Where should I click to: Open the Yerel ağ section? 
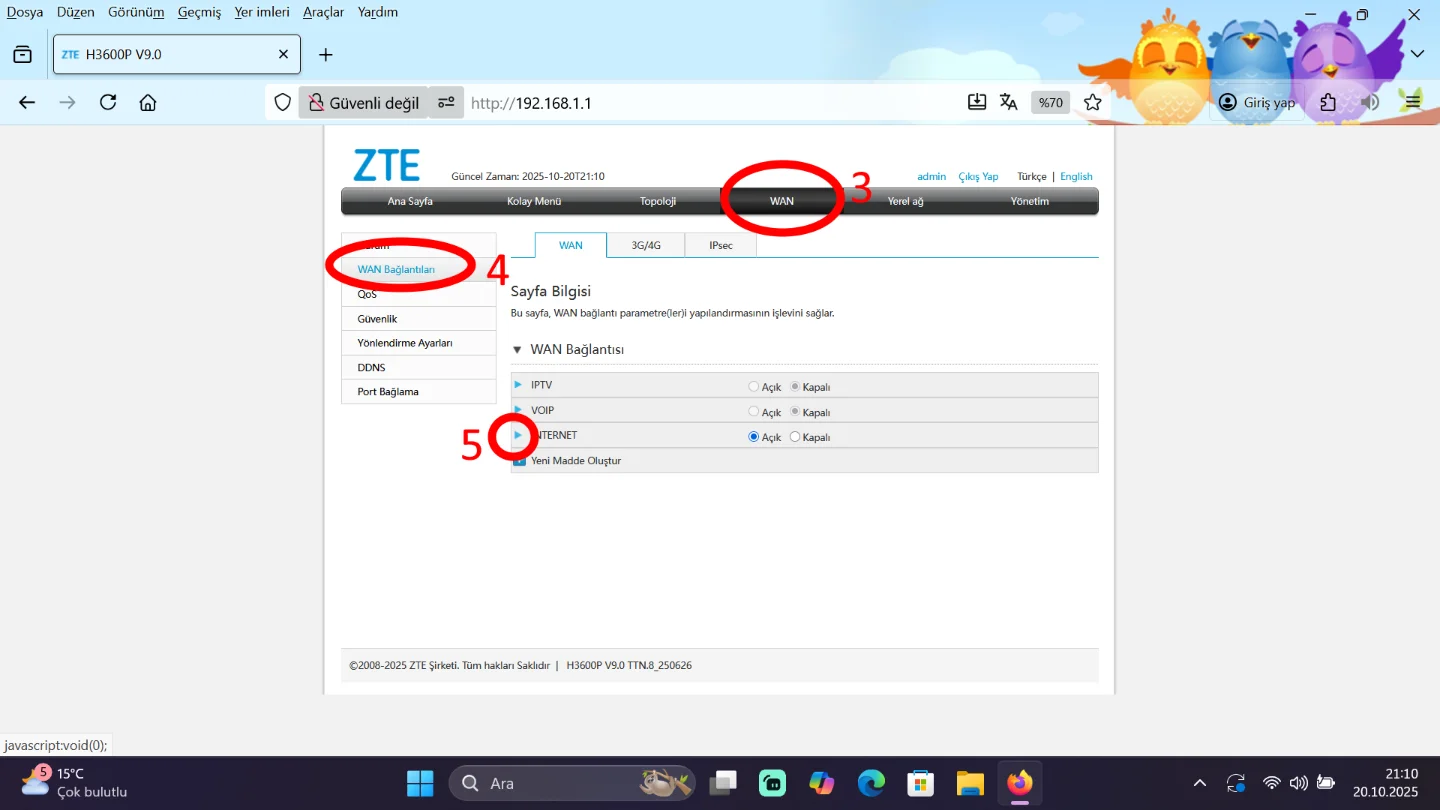906,201
